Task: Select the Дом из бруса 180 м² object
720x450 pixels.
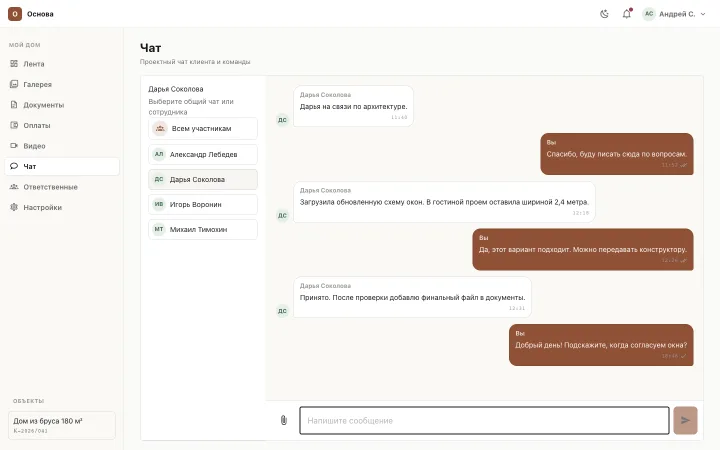Action: [x=62, y=425]
